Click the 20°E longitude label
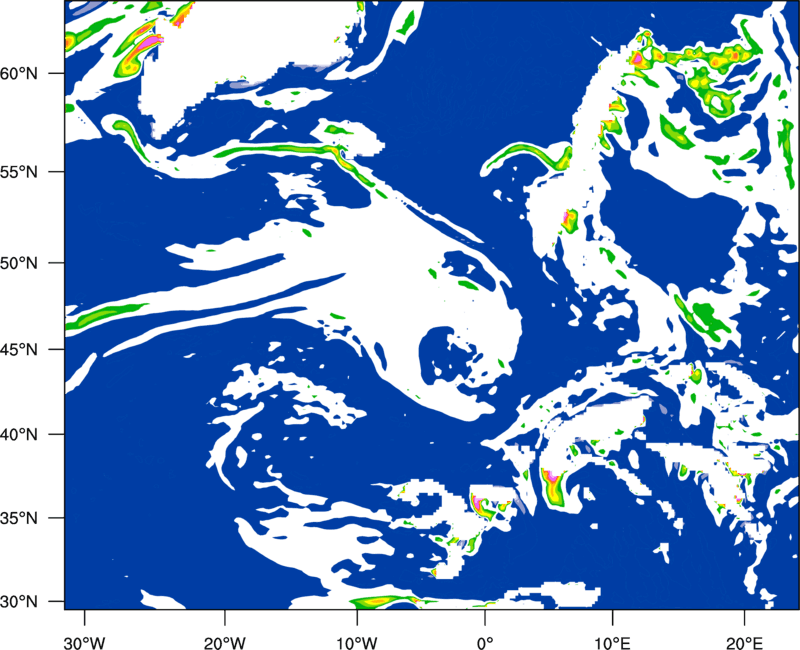 pyautogui.click(x=744, y=642)
